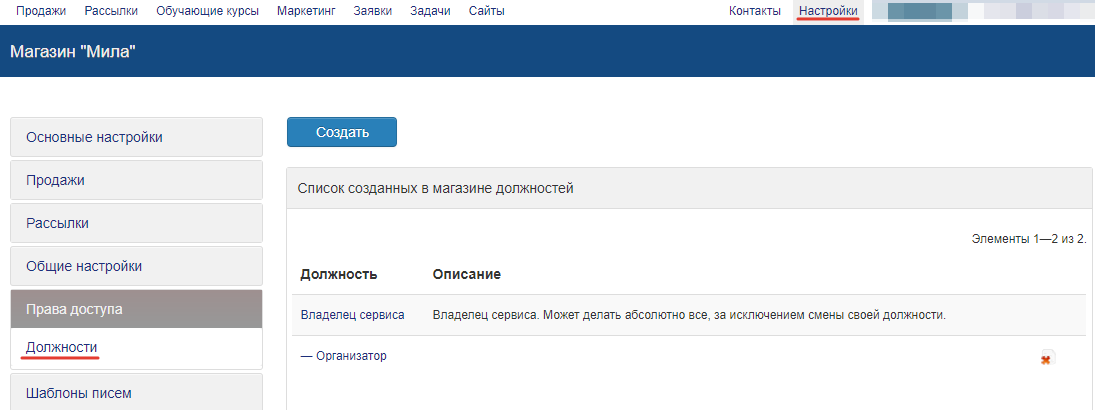Open Рассылки in the top menu bar

tap(112, 11)
